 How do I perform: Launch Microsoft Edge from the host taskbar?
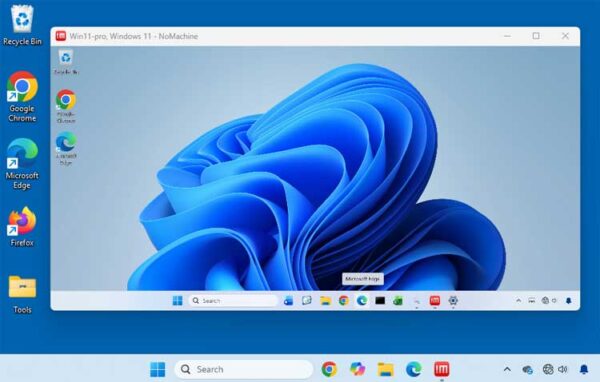(414, 369)
